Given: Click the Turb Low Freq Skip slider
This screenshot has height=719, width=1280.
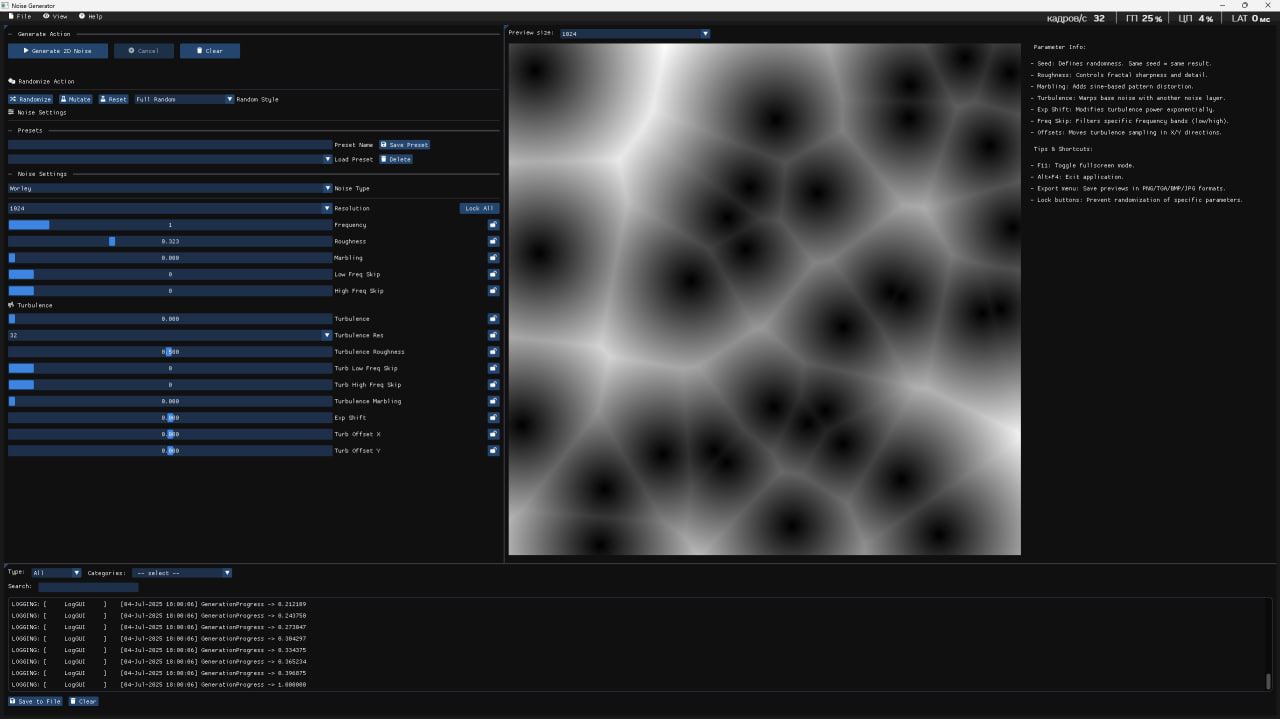Looking at the screenshot, I should coord(170,368).
